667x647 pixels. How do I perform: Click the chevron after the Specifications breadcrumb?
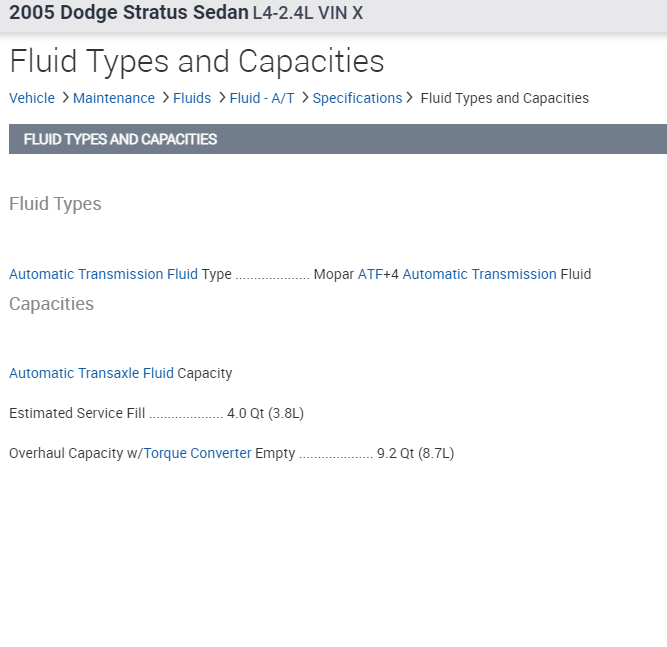410,98
